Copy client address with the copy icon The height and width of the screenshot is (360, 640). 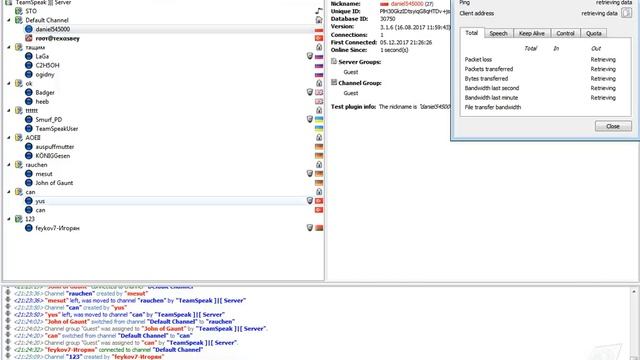pos(626,13)
